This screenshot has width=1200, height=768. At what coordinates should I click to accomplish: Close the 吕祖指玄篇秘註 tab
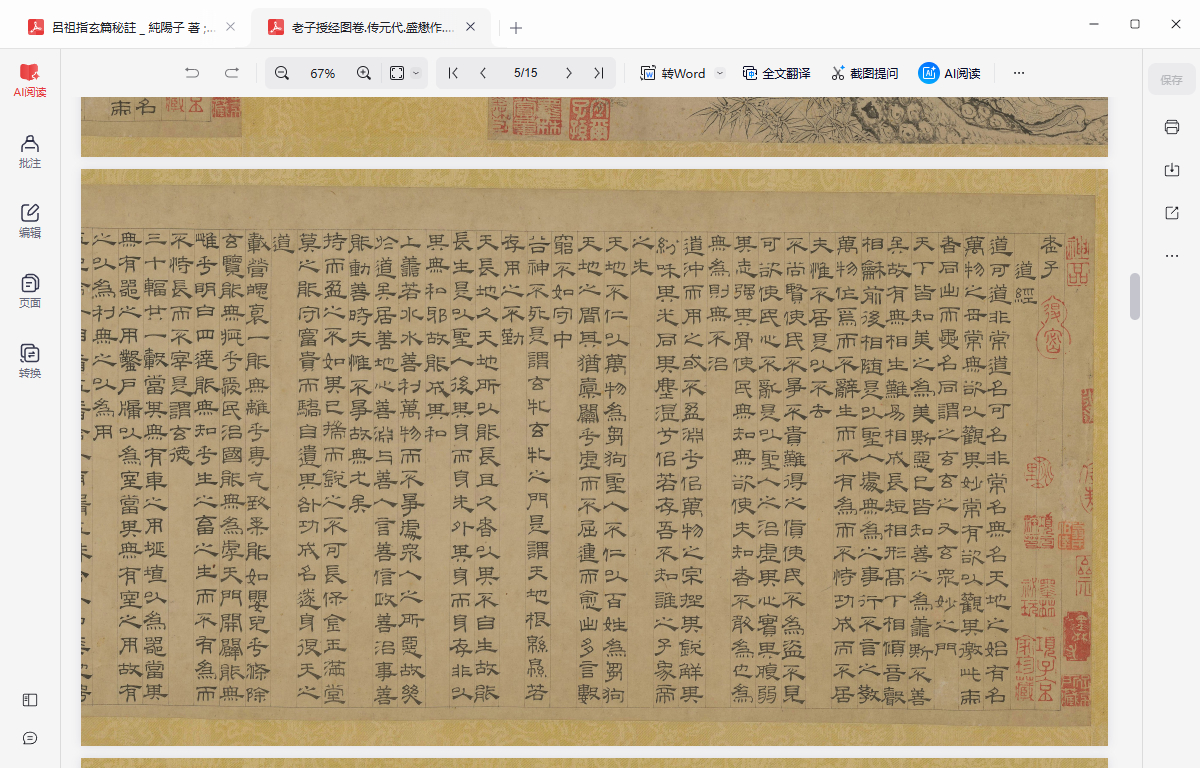point(231,28)
